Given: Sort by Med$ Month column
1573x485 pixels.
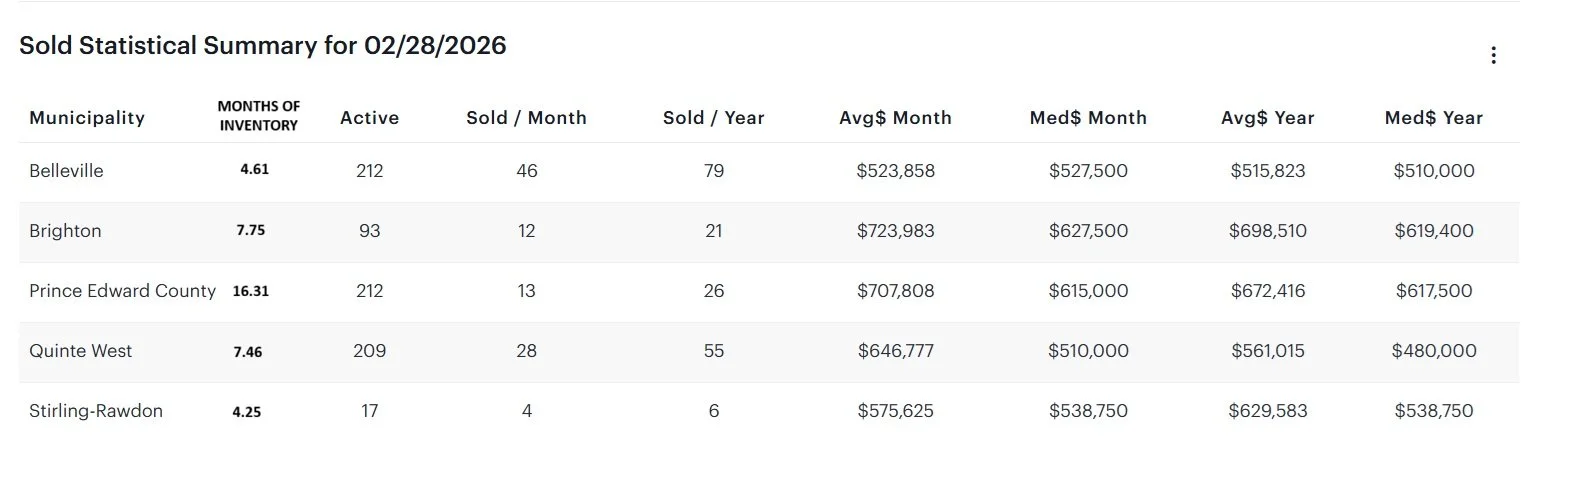Looking at the screenshot, I should [1088, 118].
